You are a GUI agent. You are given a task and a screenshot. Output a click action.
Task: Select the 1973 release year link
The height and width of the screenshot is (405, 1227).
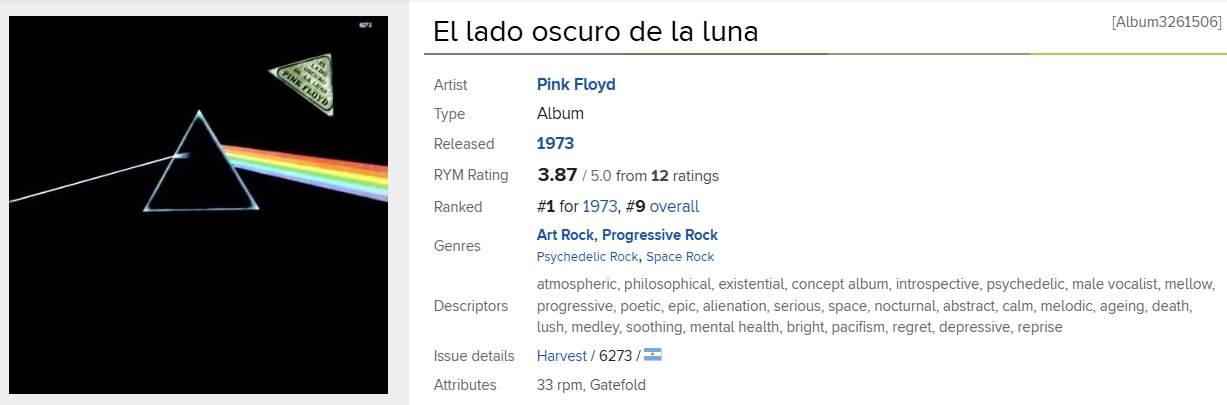point(555,143)
